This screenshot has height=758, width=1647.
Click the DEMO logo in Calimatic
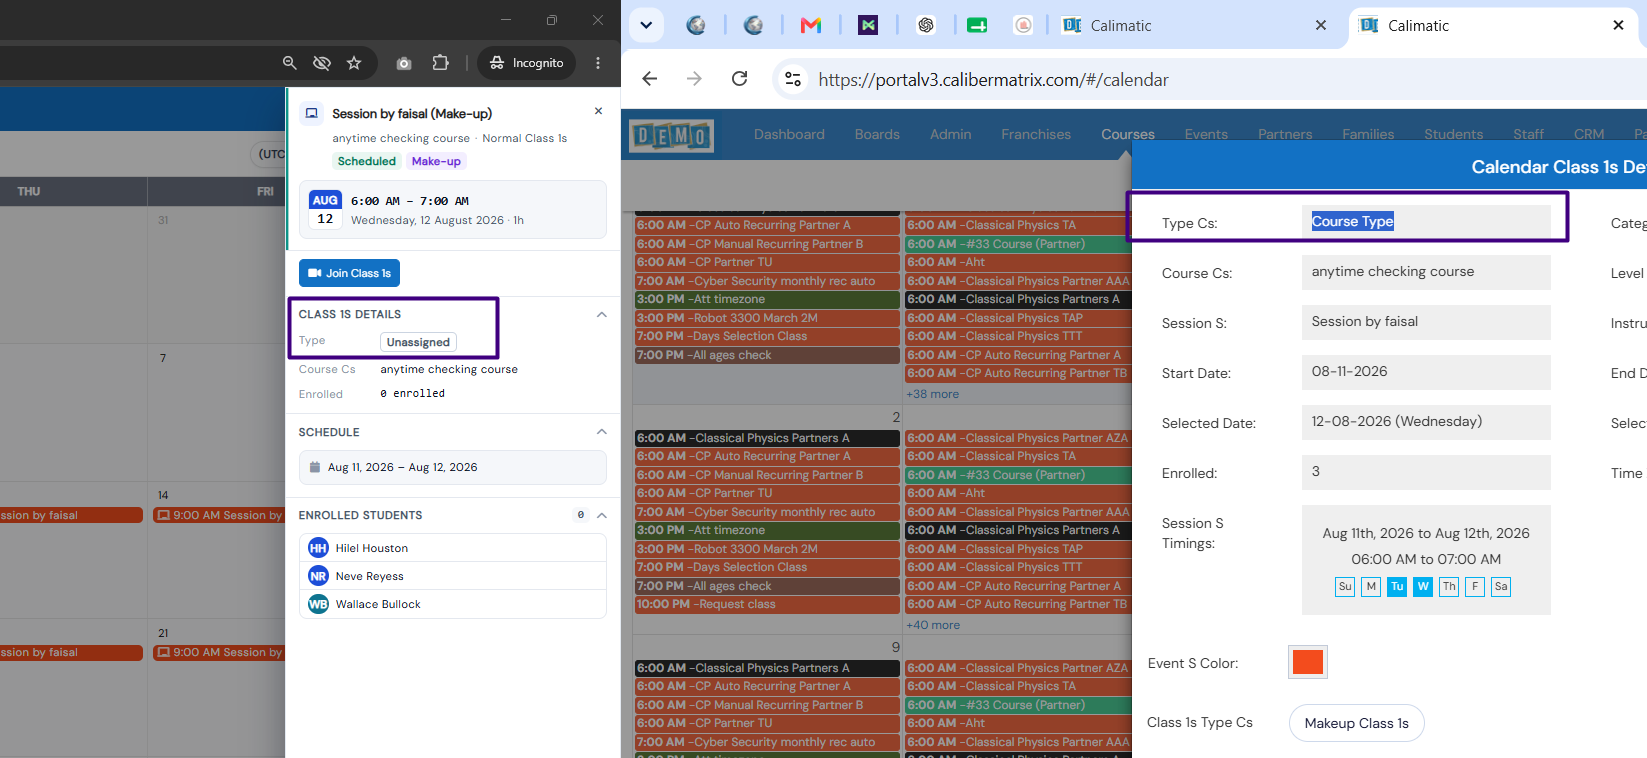coord(671,135)
